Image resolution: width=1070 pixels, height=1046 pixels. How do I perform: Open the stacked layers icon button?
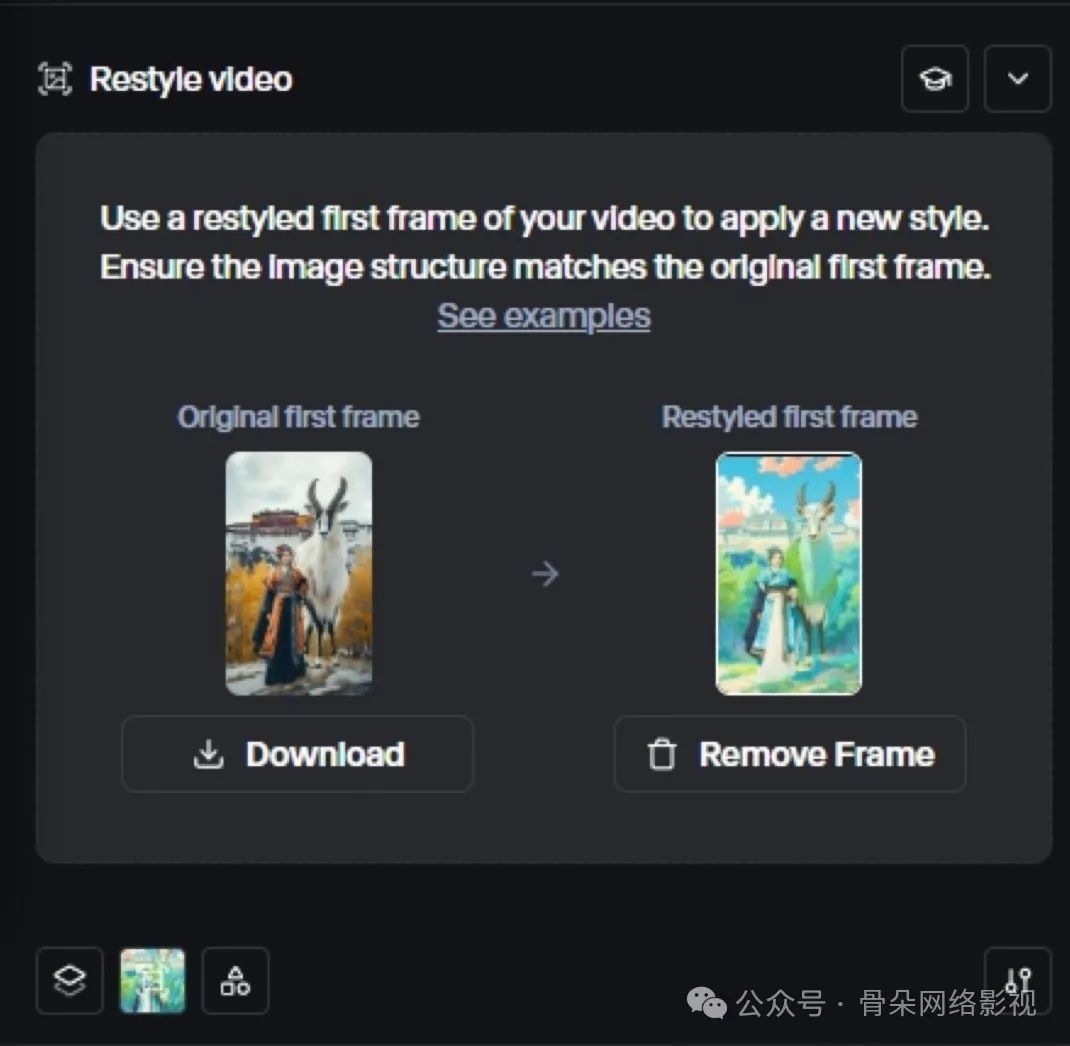pos(69,981)
